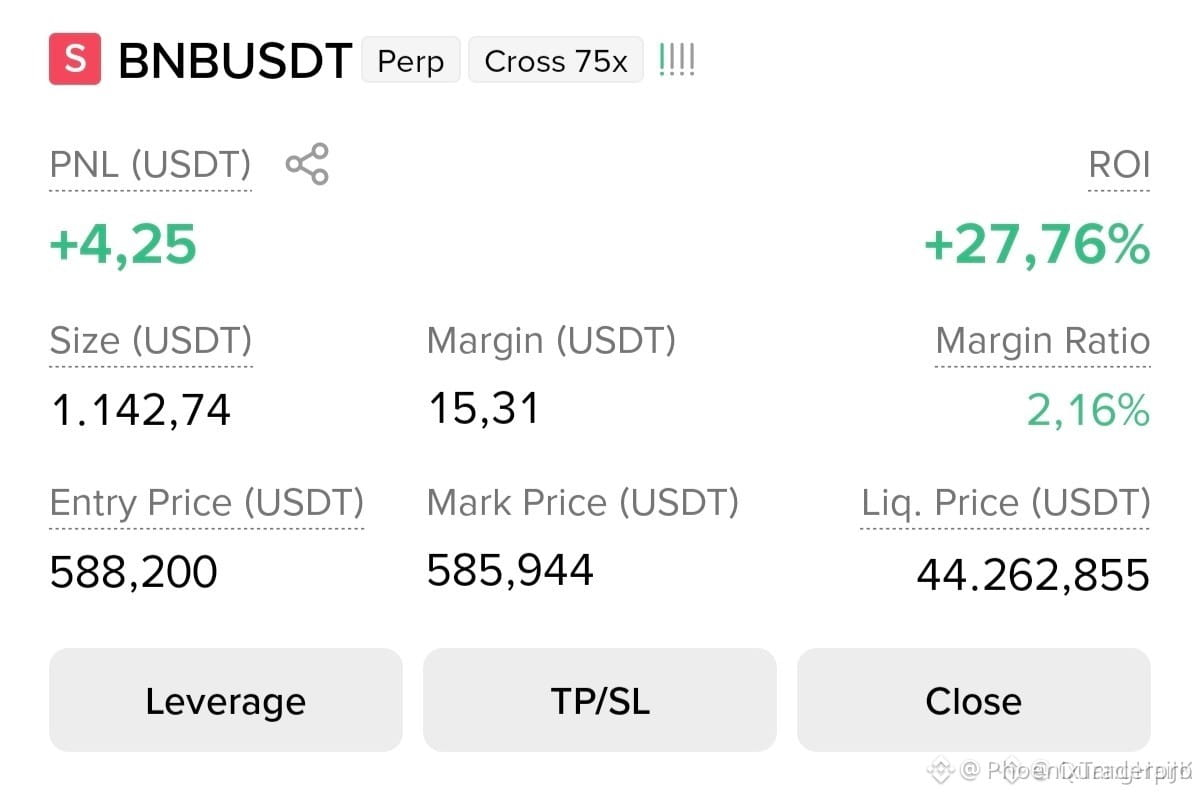1200x795 pixels.
Task: Close the BNBUSDT position
Action: tap(974, 700)
